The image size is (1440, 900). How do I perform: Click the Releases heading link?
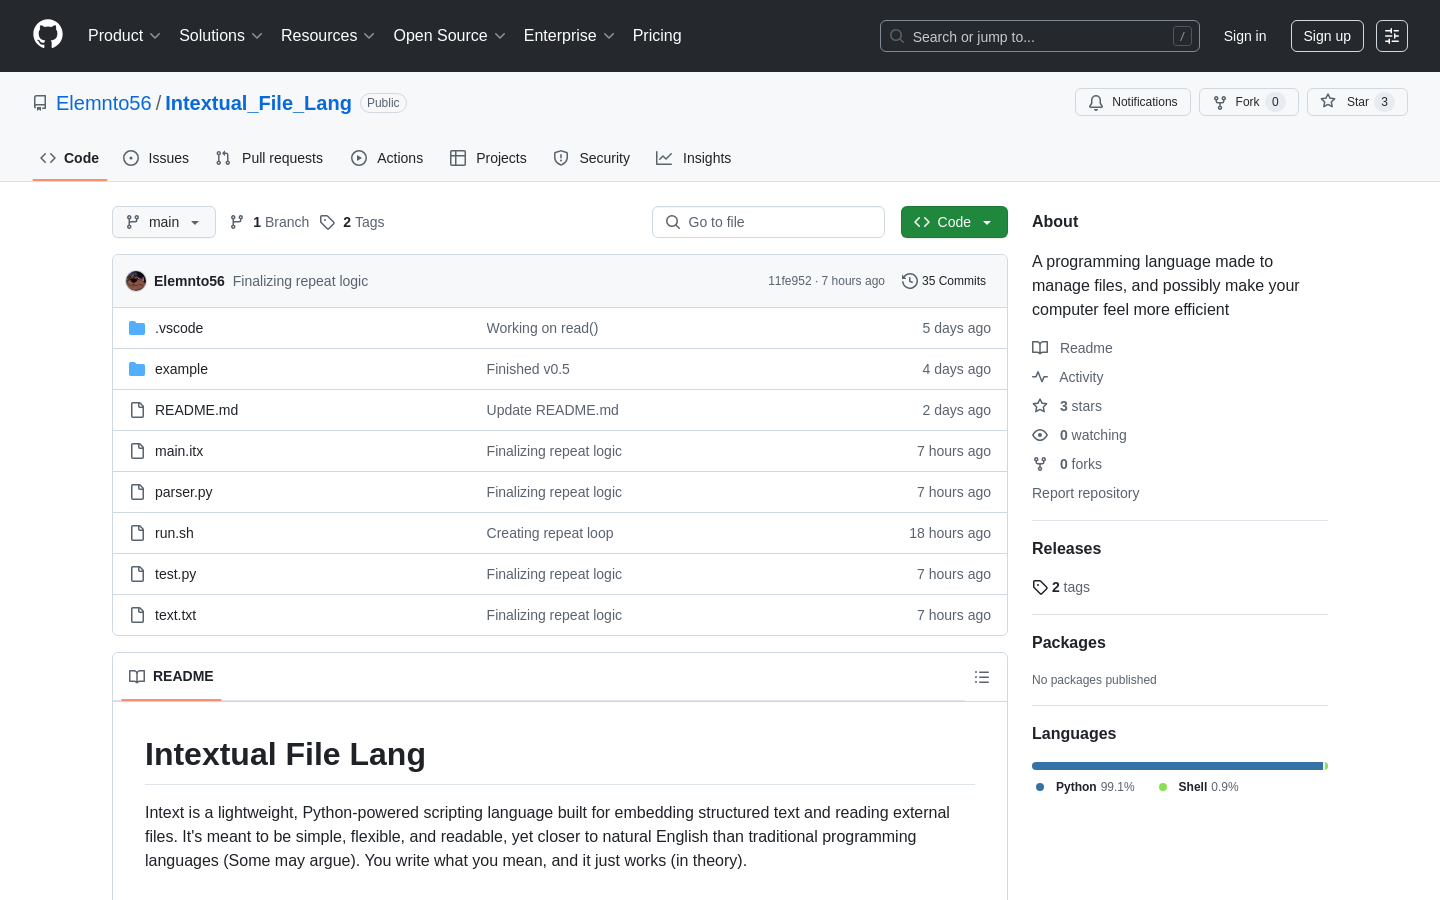click(x=1066, y=549)
